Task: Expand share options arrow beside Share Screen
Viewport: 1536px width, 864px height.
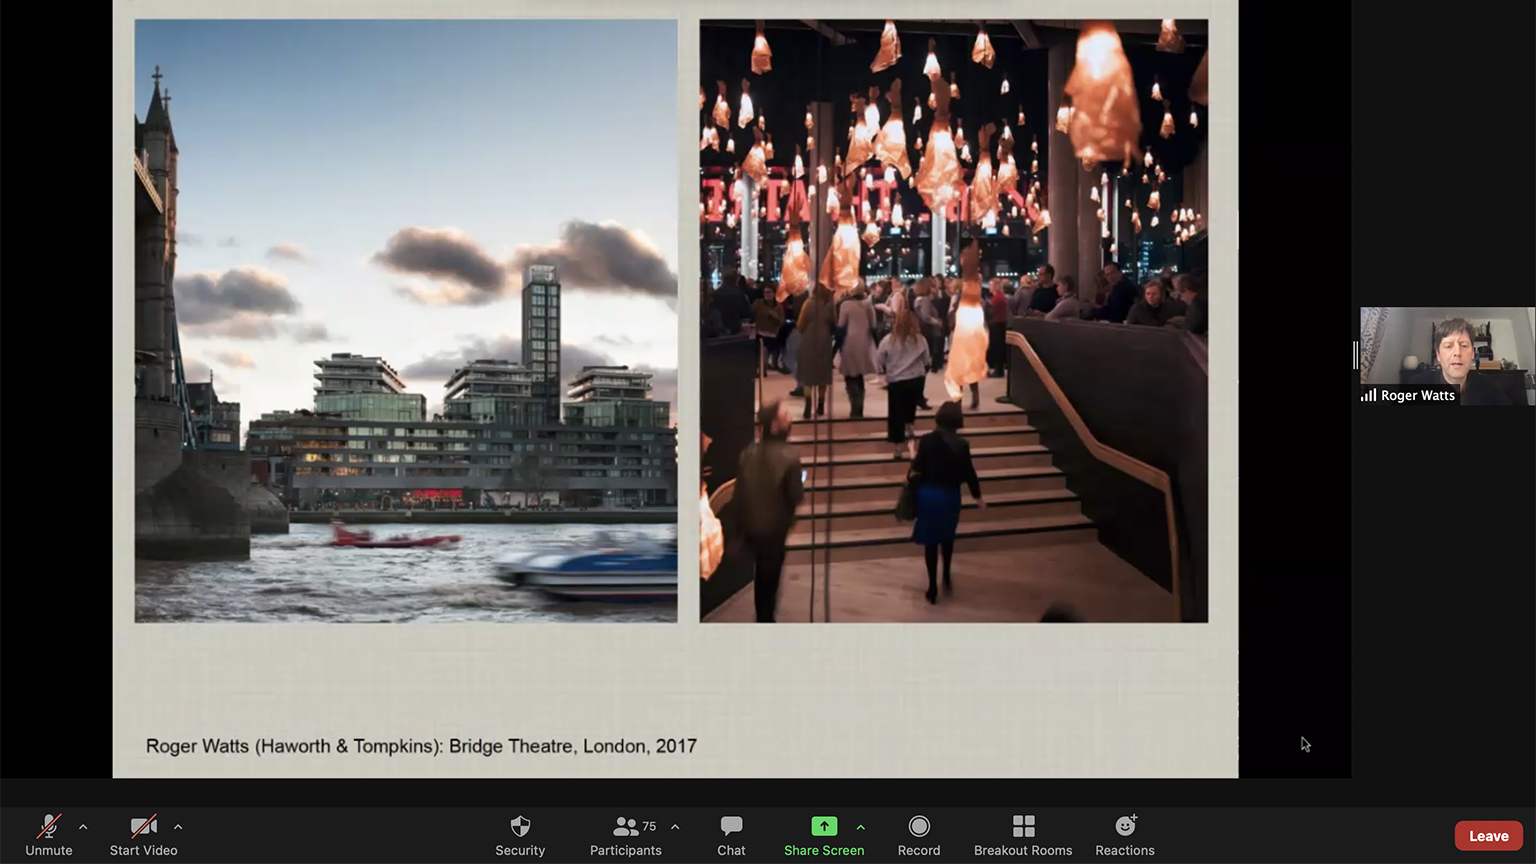Action: point(861,827)
